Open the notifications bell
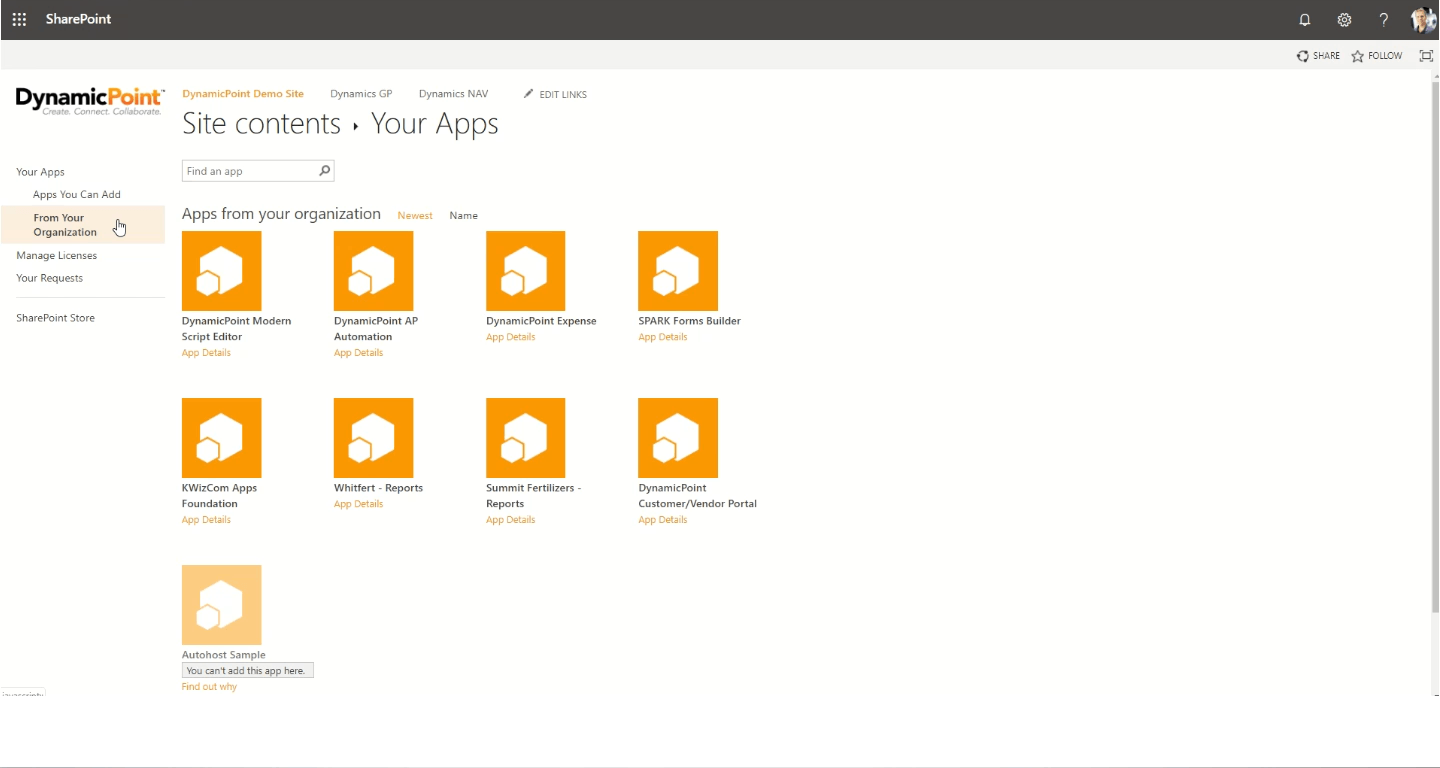This screenshot has width=1440, height=768. pyautogui.click(x=1304, y=20)
